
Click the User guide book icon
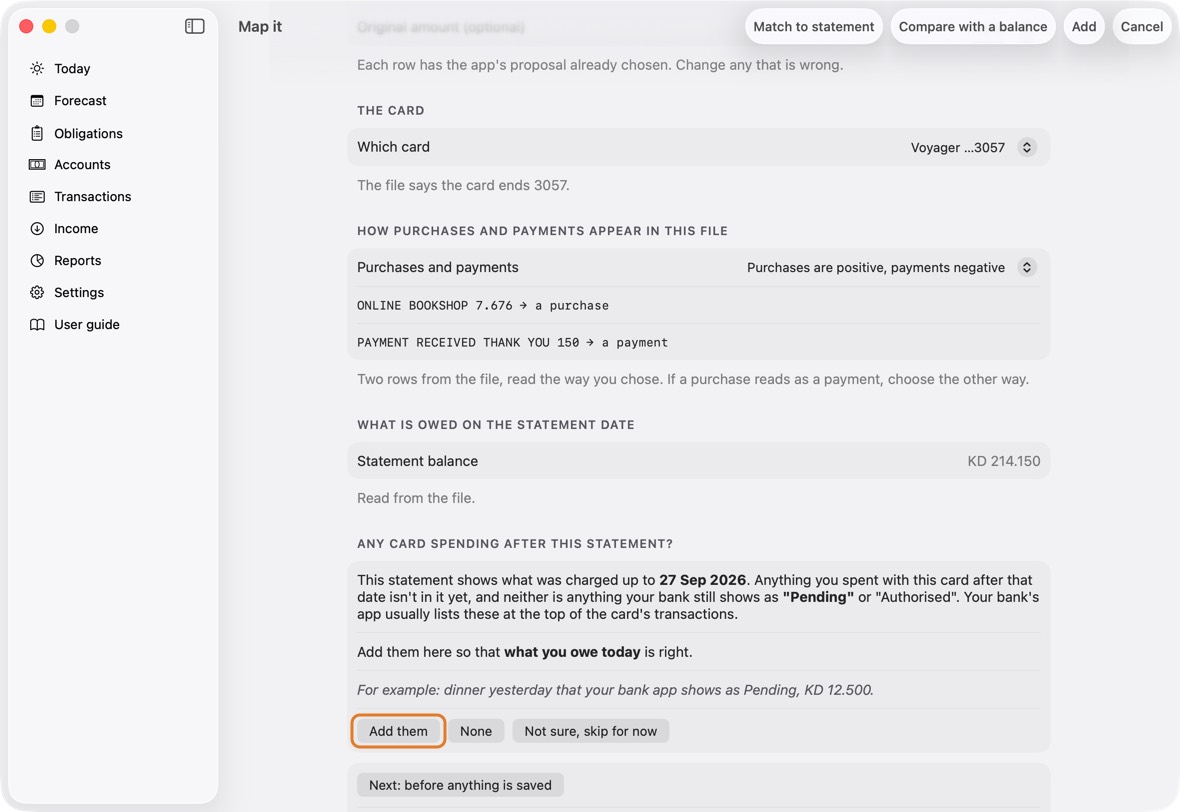37,324
